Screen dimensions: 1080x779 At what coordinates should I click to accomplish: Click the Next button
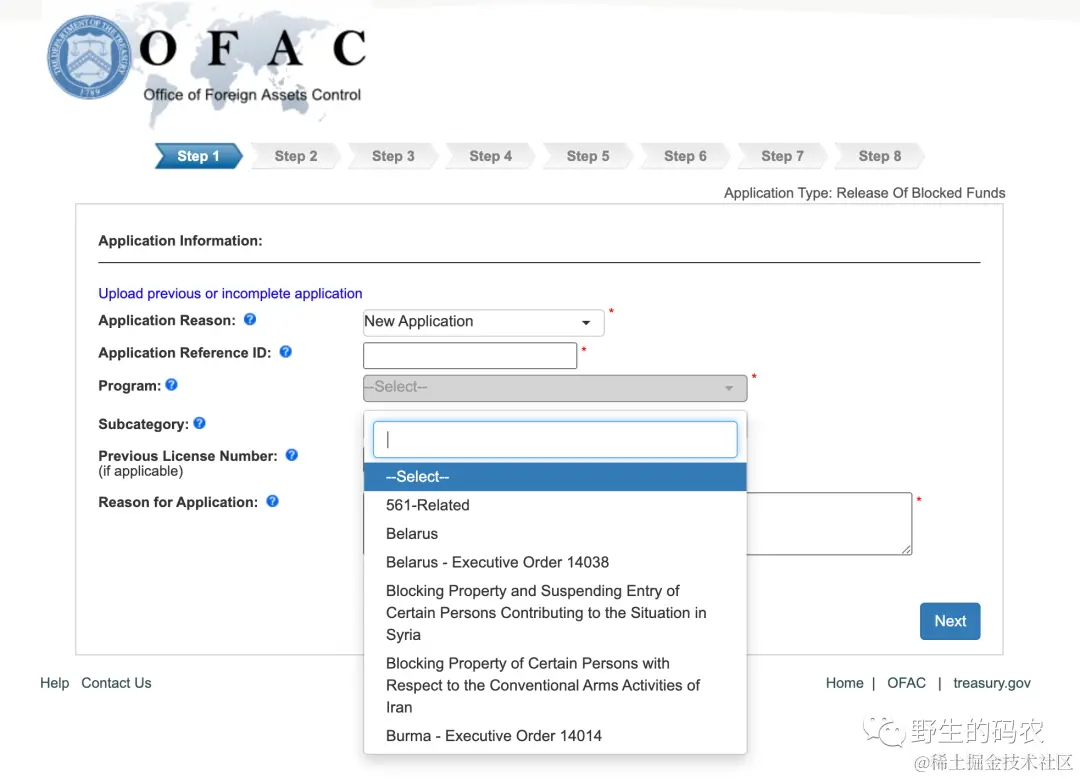point(949,621)
